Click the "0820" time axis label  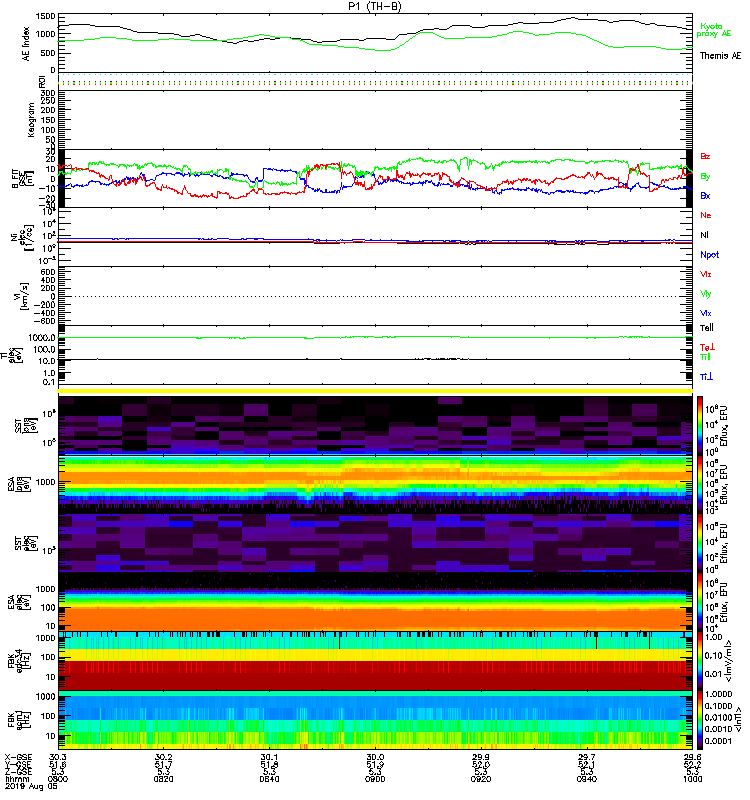click(x=163, y=779)
